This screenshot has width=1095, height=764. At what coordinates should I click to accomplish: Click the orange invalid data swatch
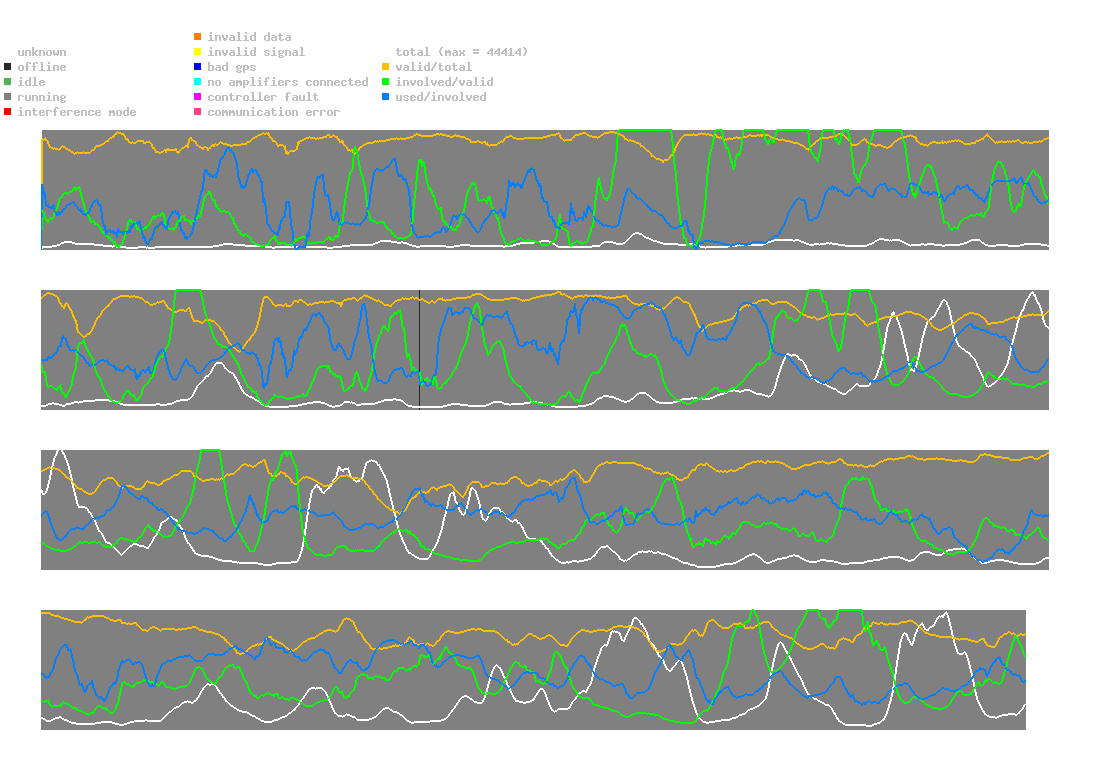click(x=198, y=37)
